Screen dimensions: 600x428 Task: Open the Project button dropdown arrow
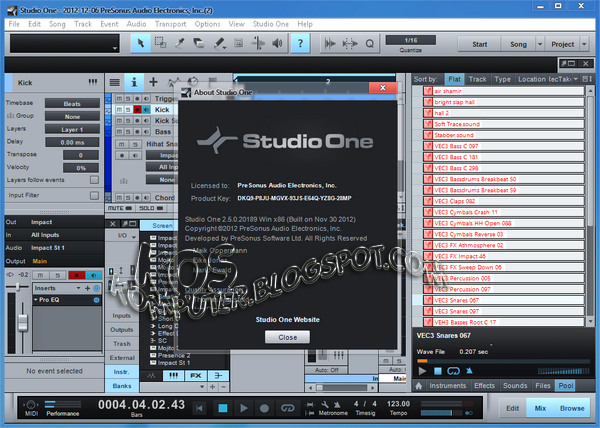584,44
